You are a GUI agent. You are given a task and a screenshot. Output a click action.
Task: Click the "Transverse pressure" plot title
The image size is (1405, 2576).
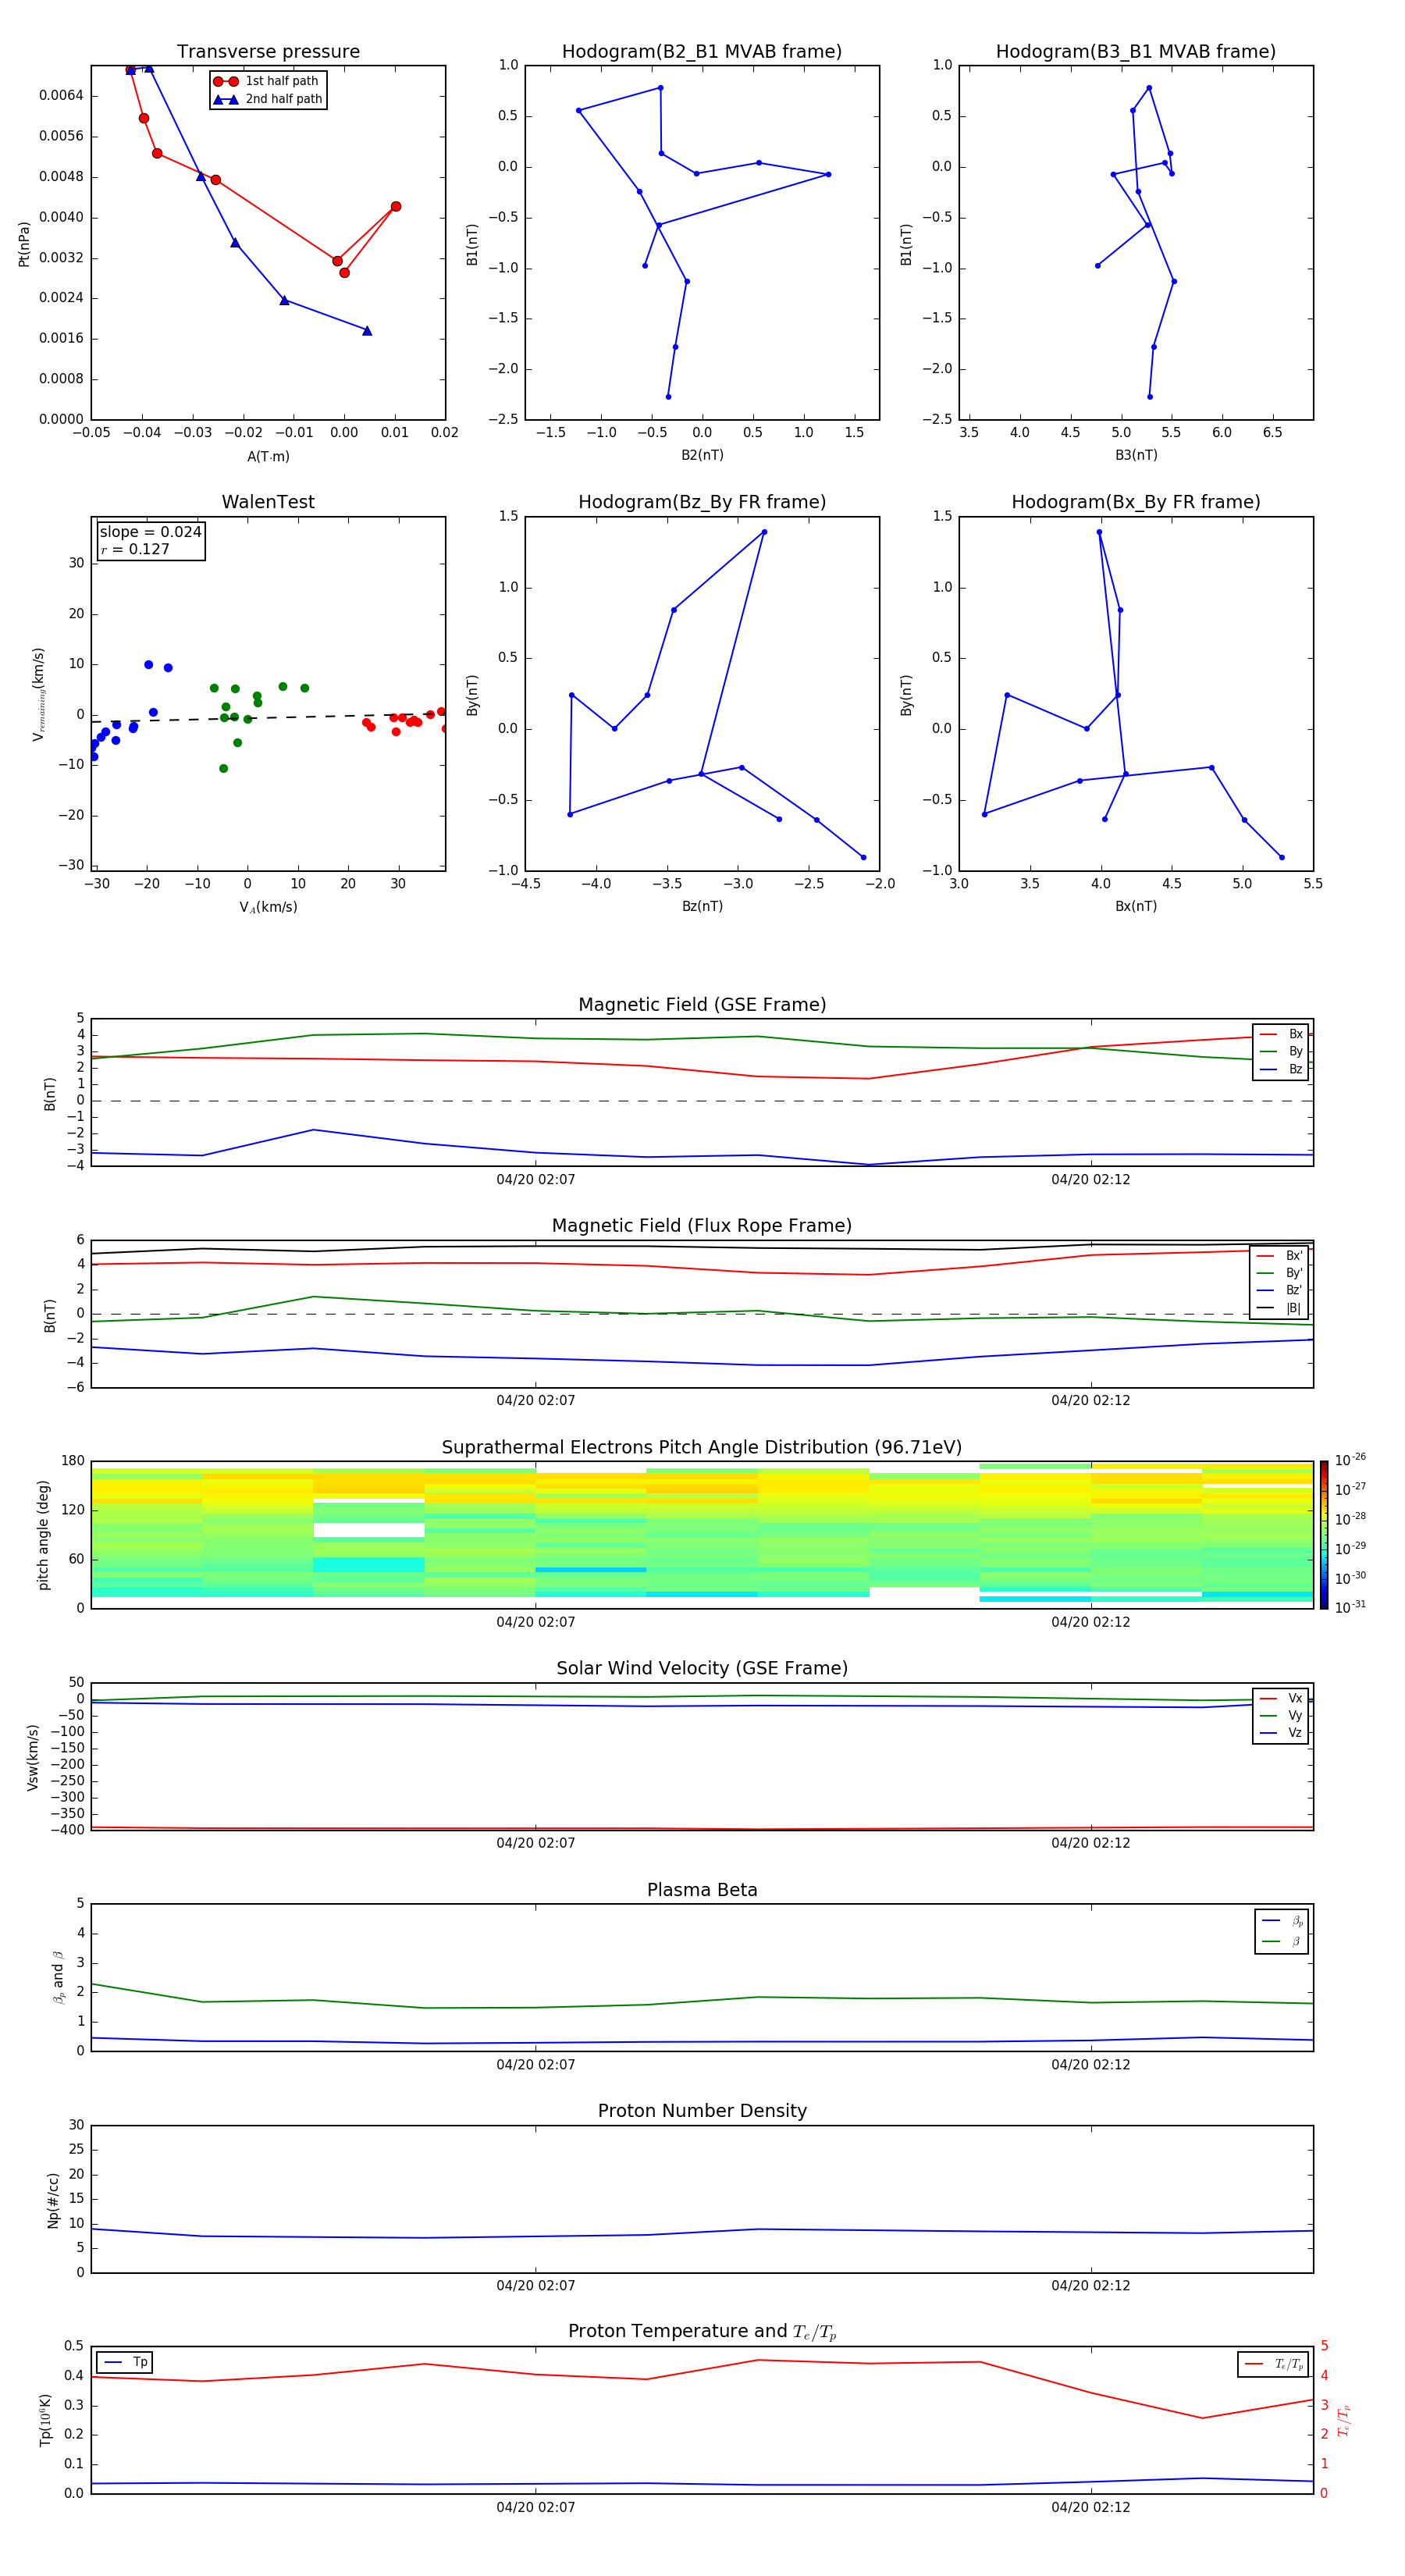pos(268,52)
